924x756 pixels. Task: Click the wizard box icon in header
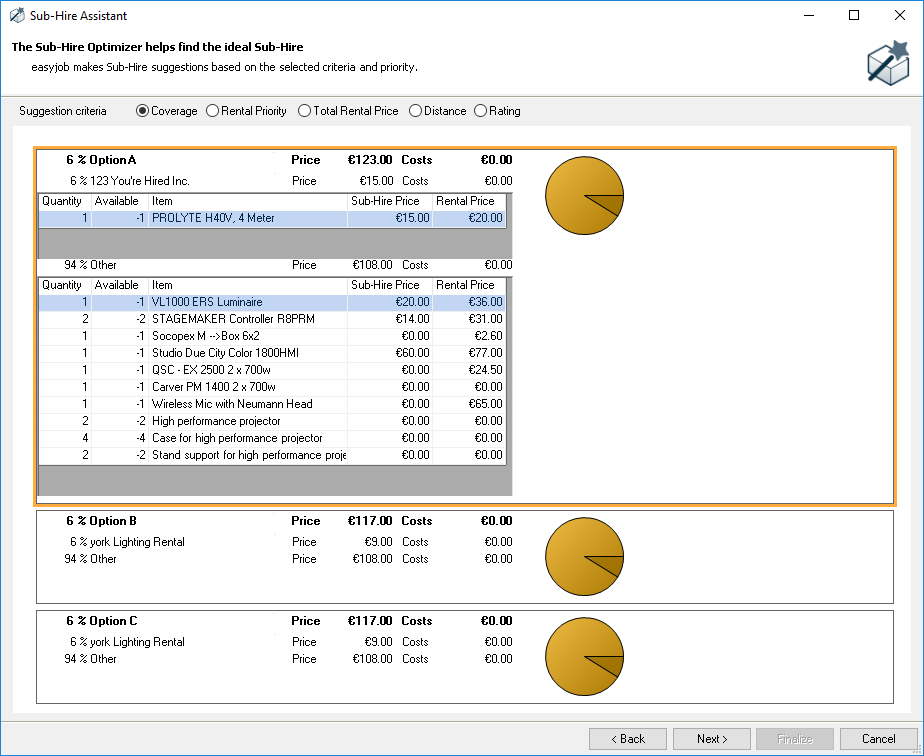[887, 62]
